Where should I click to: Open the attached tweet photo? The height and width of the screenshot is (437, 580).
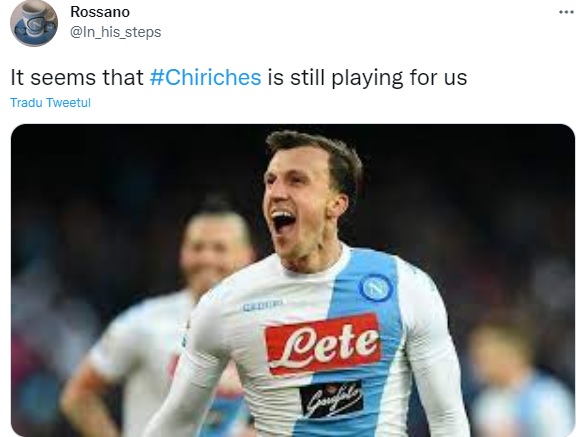[293, 280]
